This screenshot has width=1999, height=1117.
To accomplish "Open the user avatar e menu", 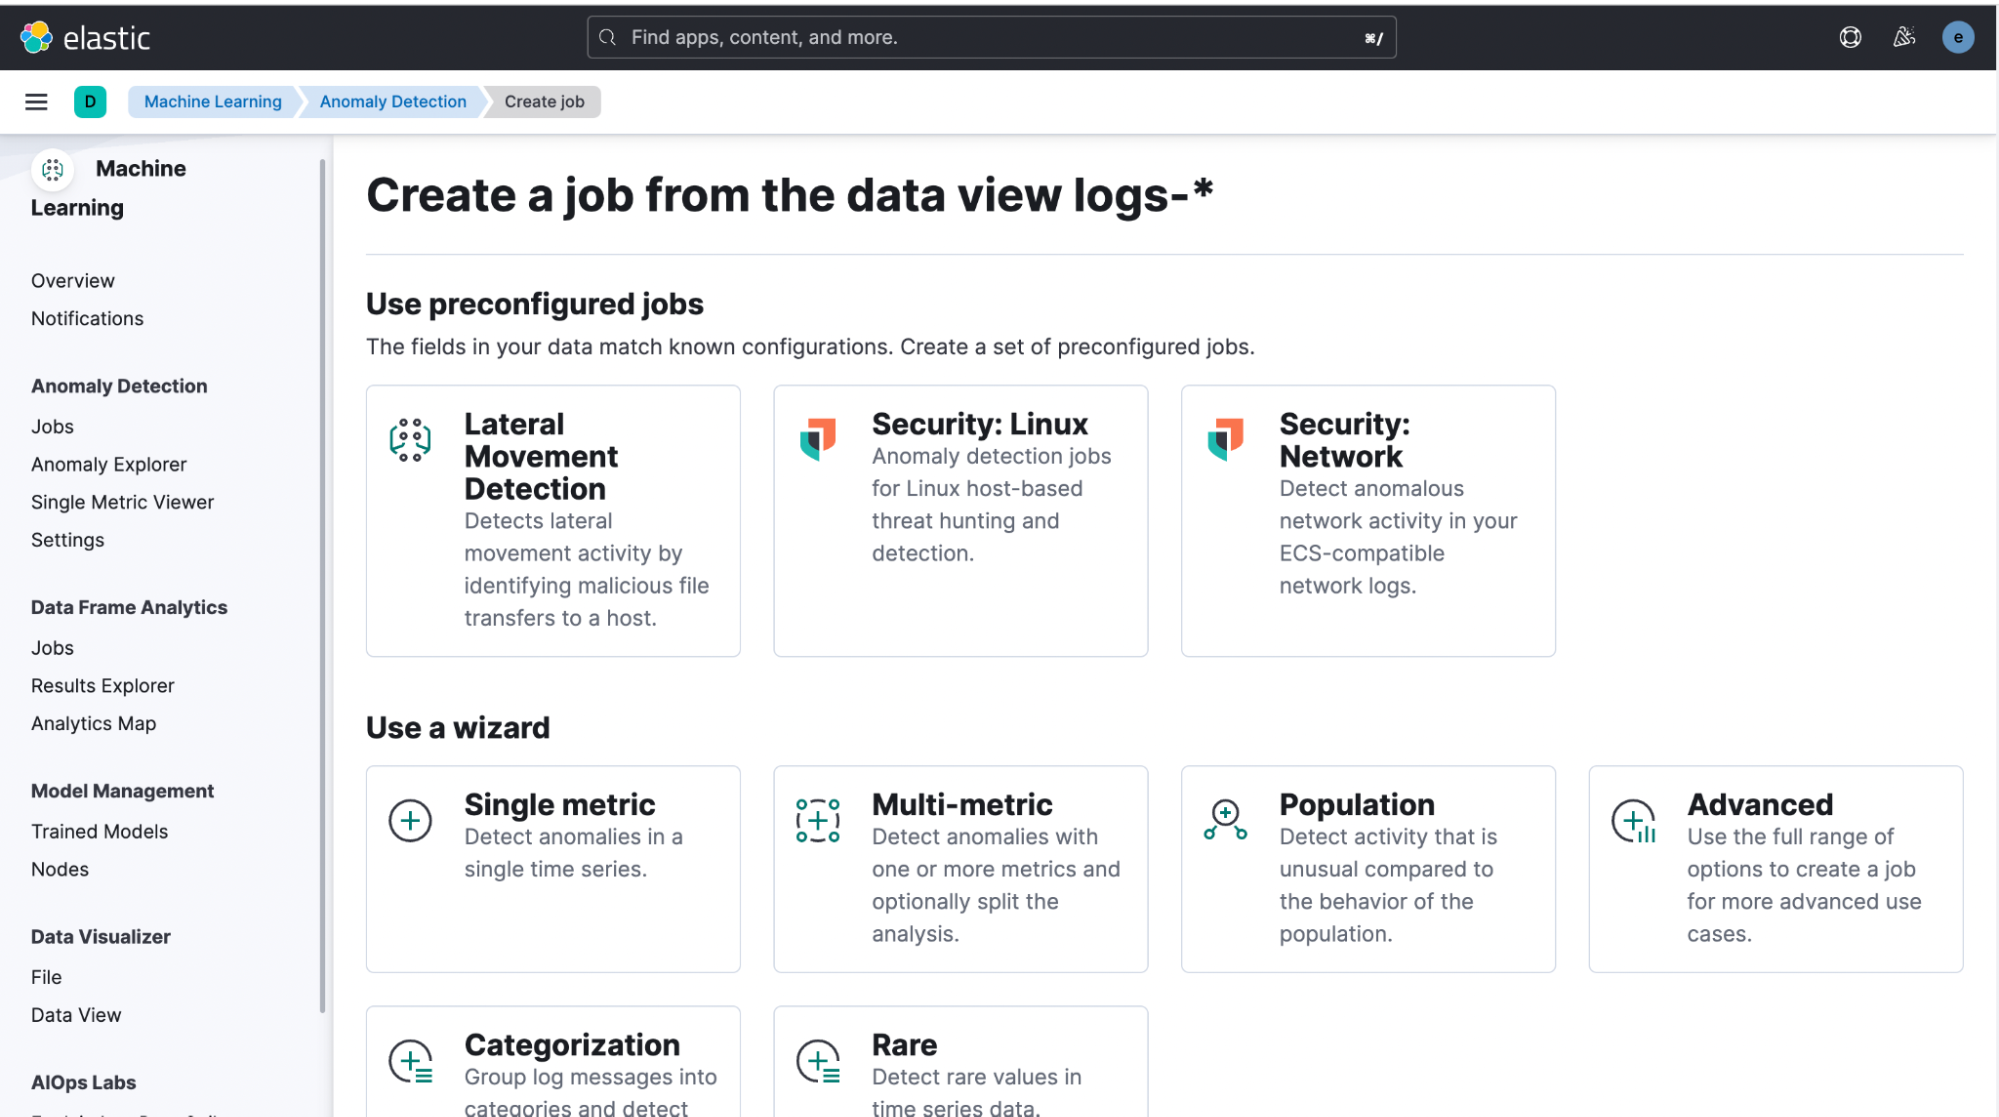I will click(1957, 38).
